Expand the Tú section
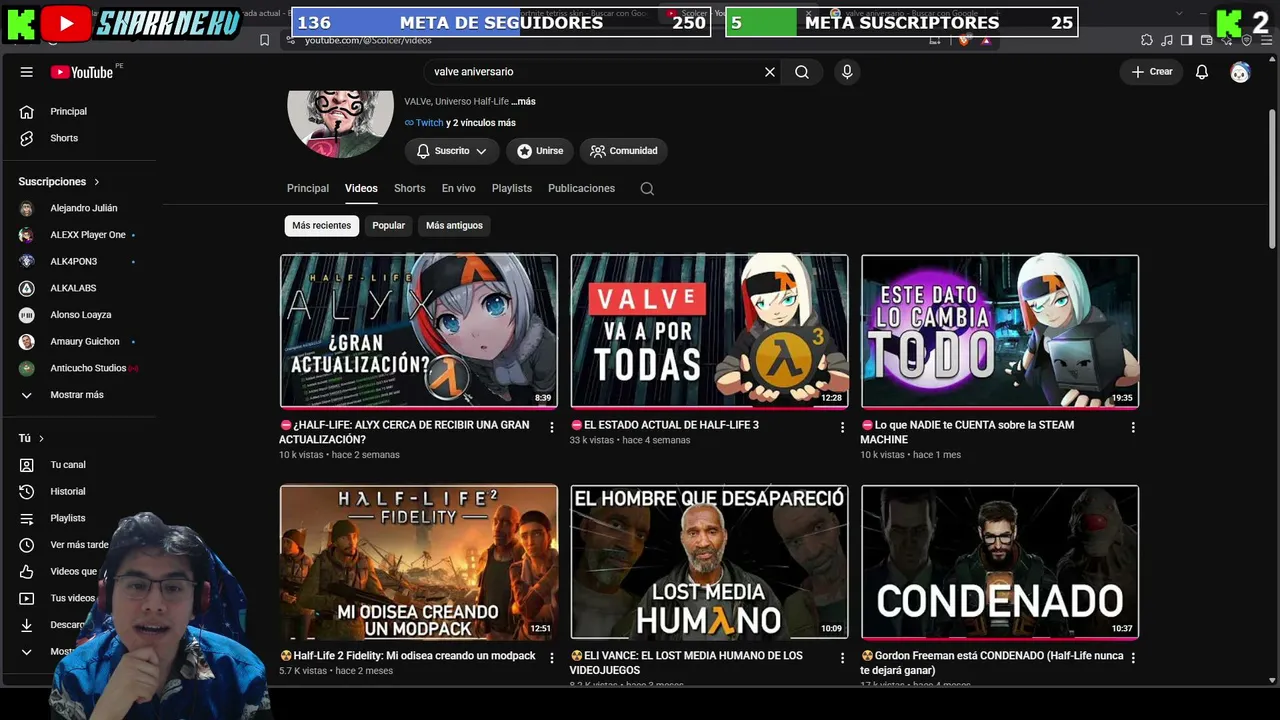Viewport: 1280px width, 720px height. [31, 438]
